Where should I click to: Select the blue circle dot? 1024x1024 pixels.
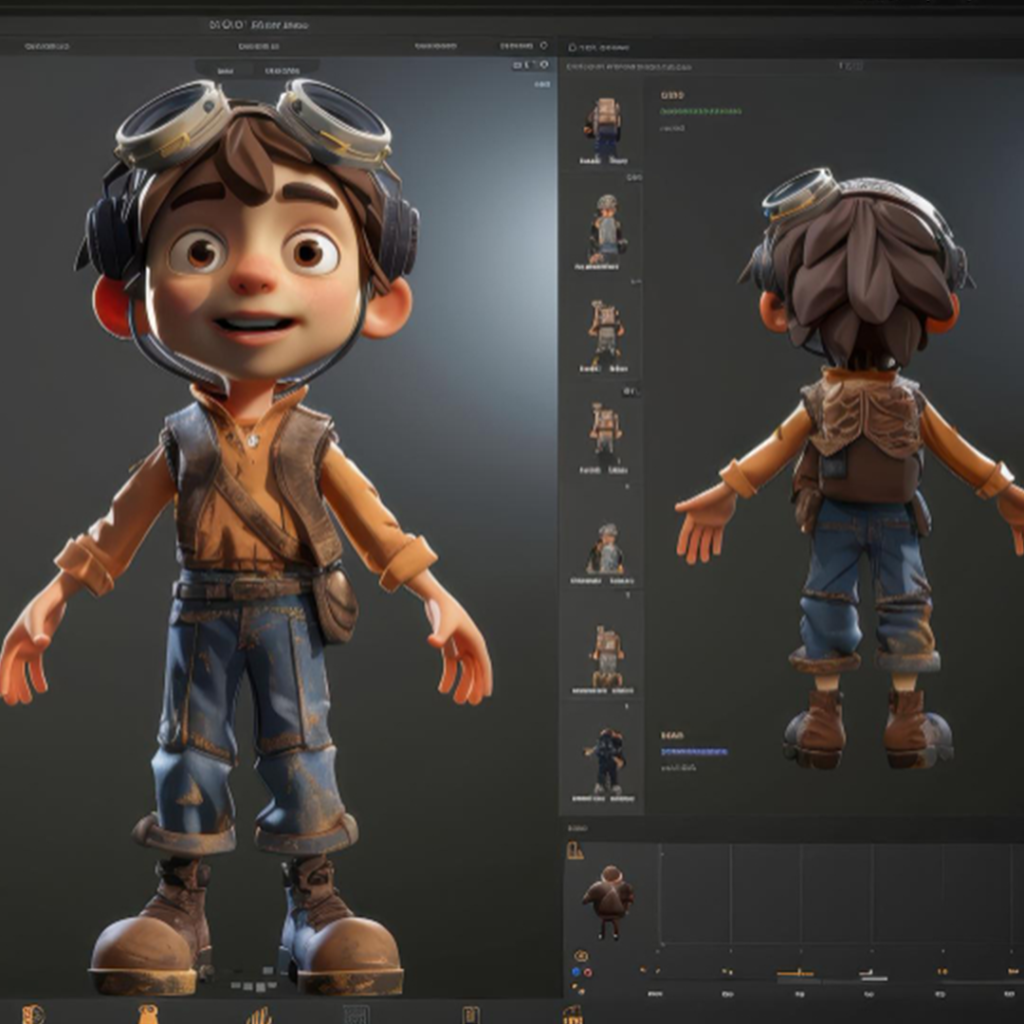point(576,972)
